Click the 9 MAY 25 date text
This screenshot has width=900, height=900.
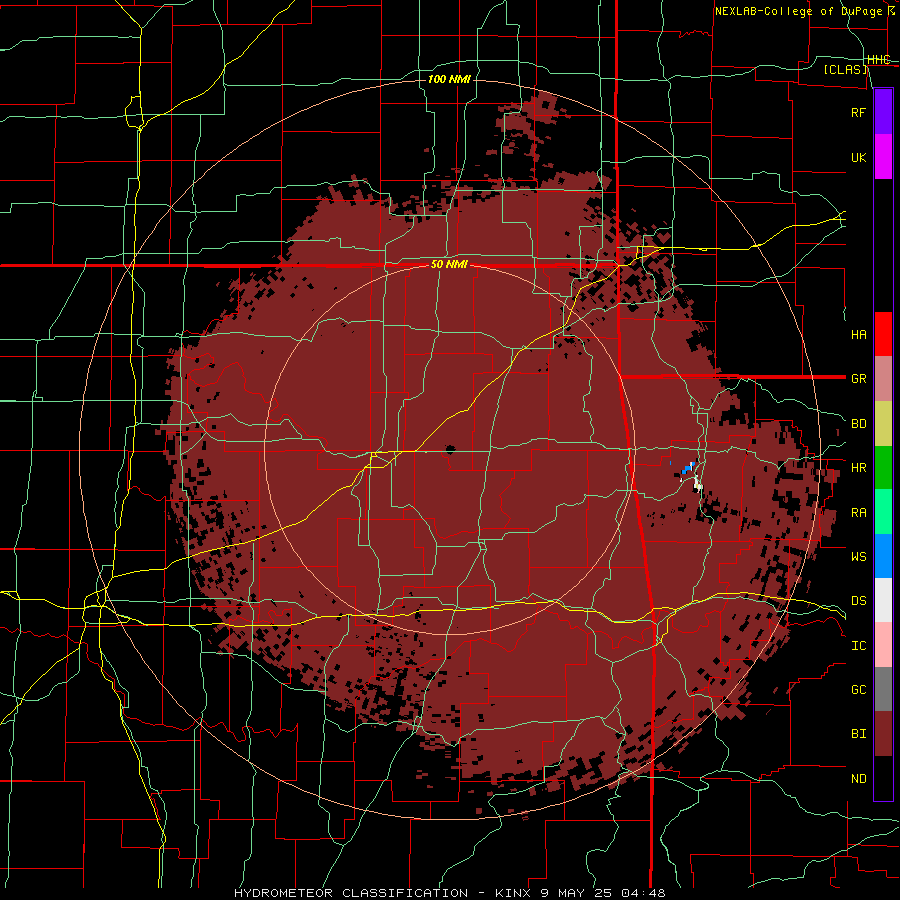point(576,893)
